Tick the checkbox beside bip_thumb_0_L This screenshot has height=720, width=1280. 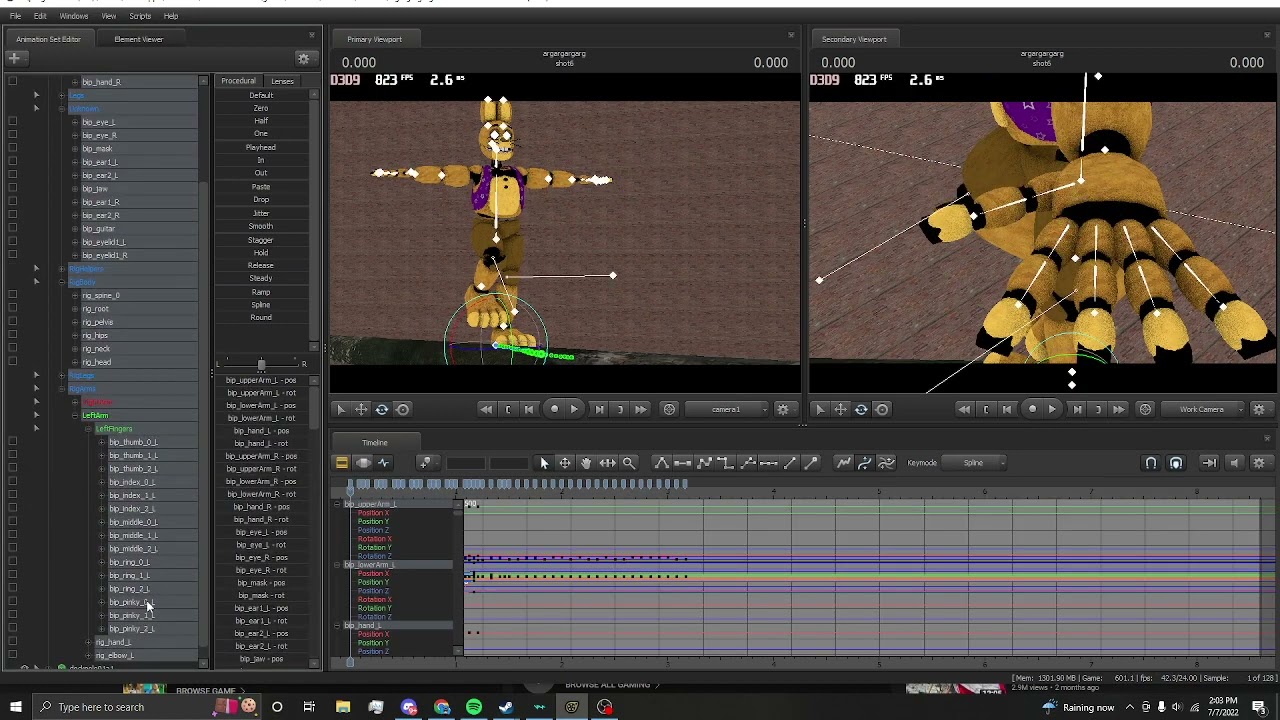pos(12,442)
